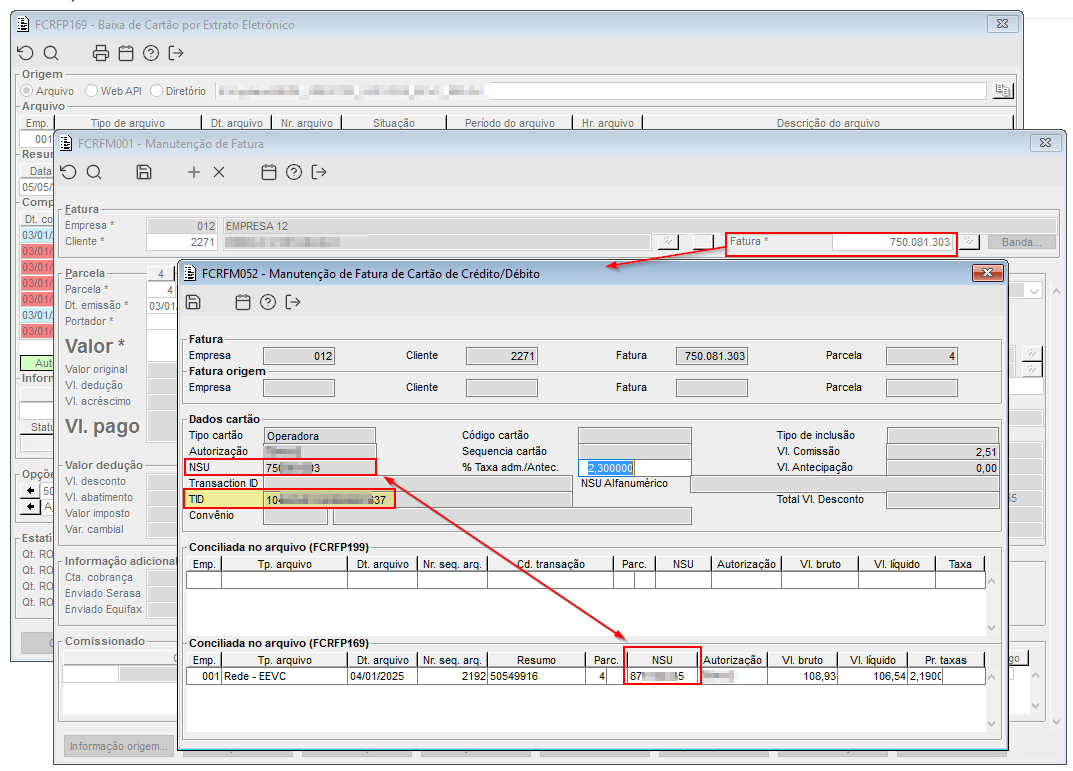1073x771 pixels.
Task: Open calendar icon in FCRFM052 toolbar
Action: coord(243,302)
